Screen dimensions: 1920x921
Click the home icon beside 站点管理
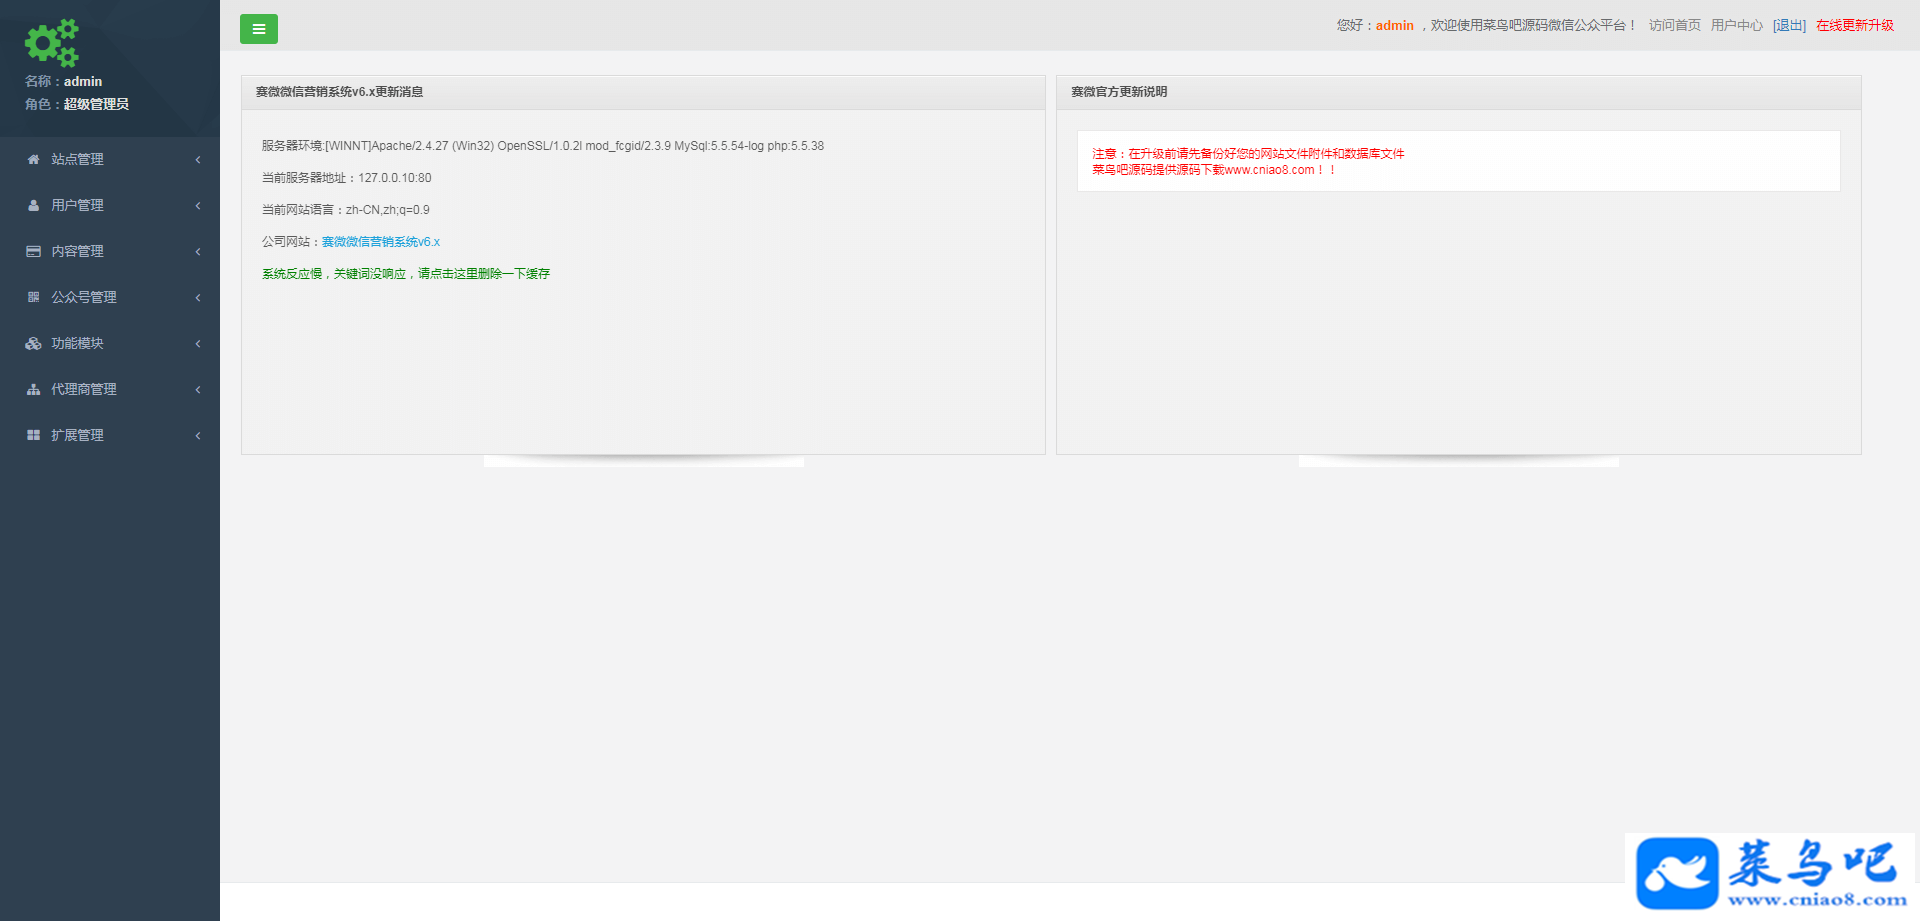[x=33, y=159]
